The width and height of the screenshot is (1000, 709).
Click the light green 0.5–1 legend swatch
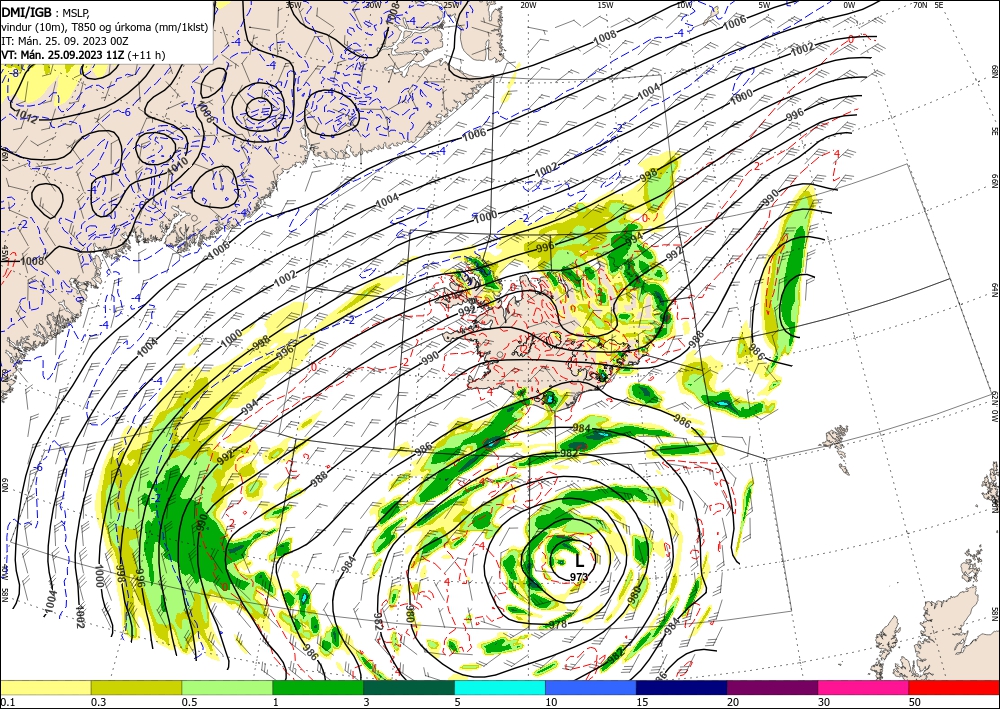tap(227, 687)
